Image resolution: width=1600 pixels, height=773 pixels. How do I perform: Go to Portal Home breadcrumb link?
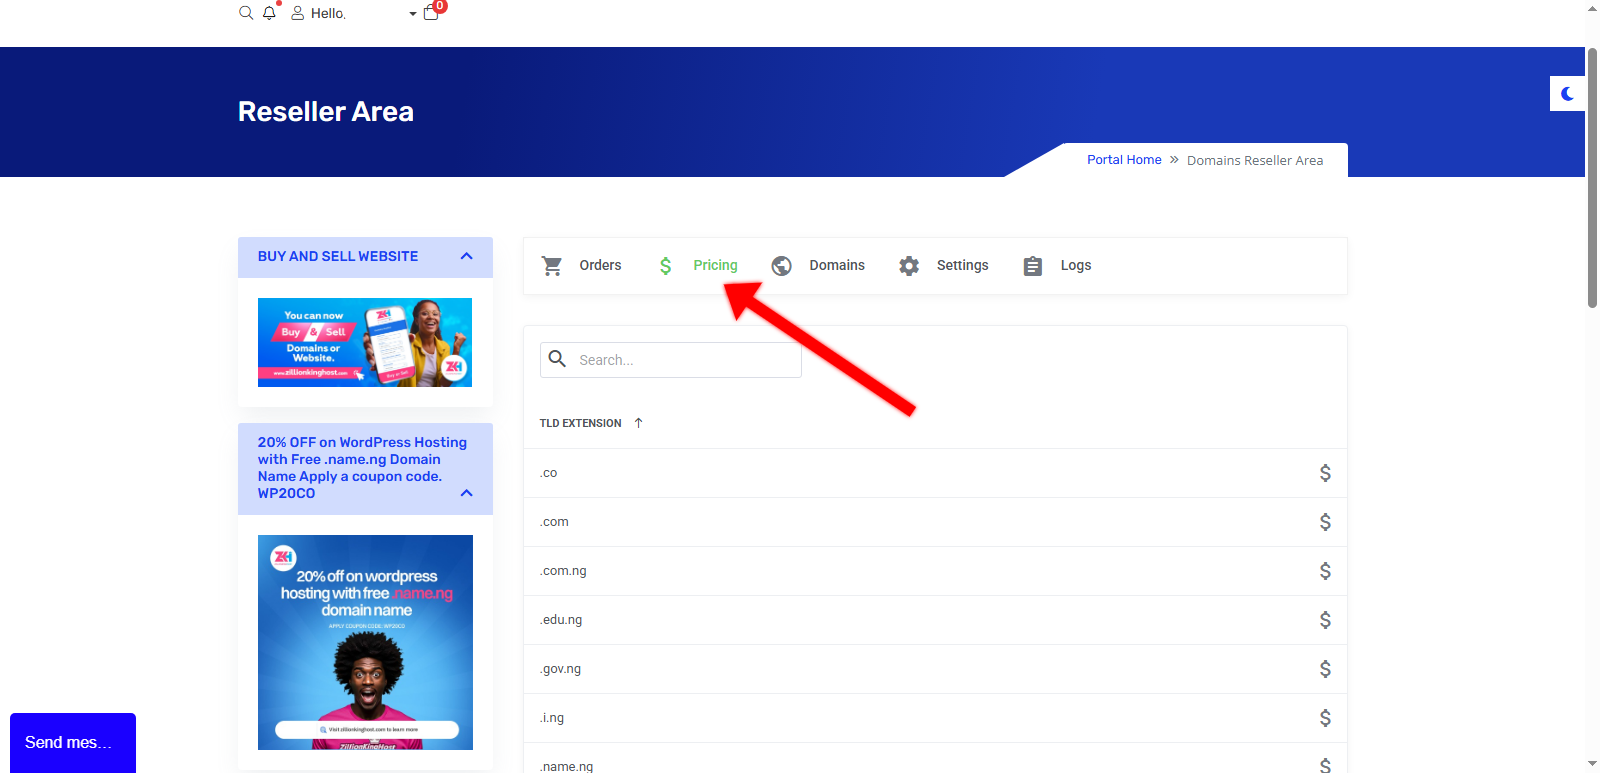coord(1124,160)
